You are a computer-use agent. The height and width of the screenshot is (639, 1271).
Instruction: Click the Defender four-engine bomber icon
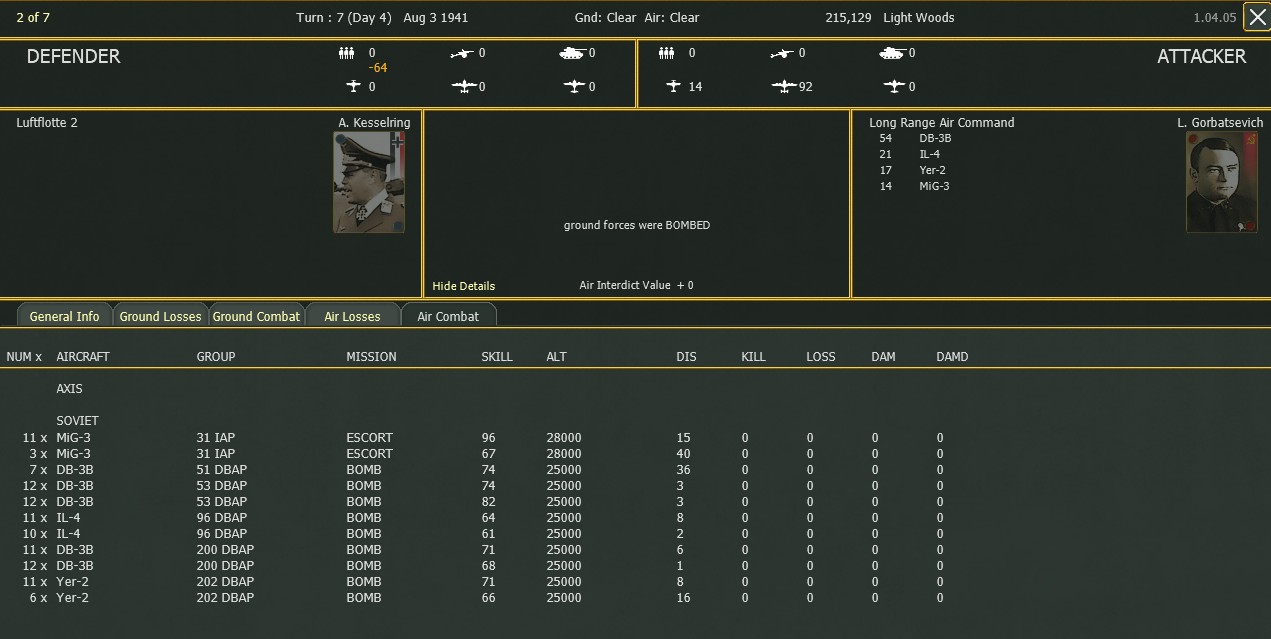(463, 87)
